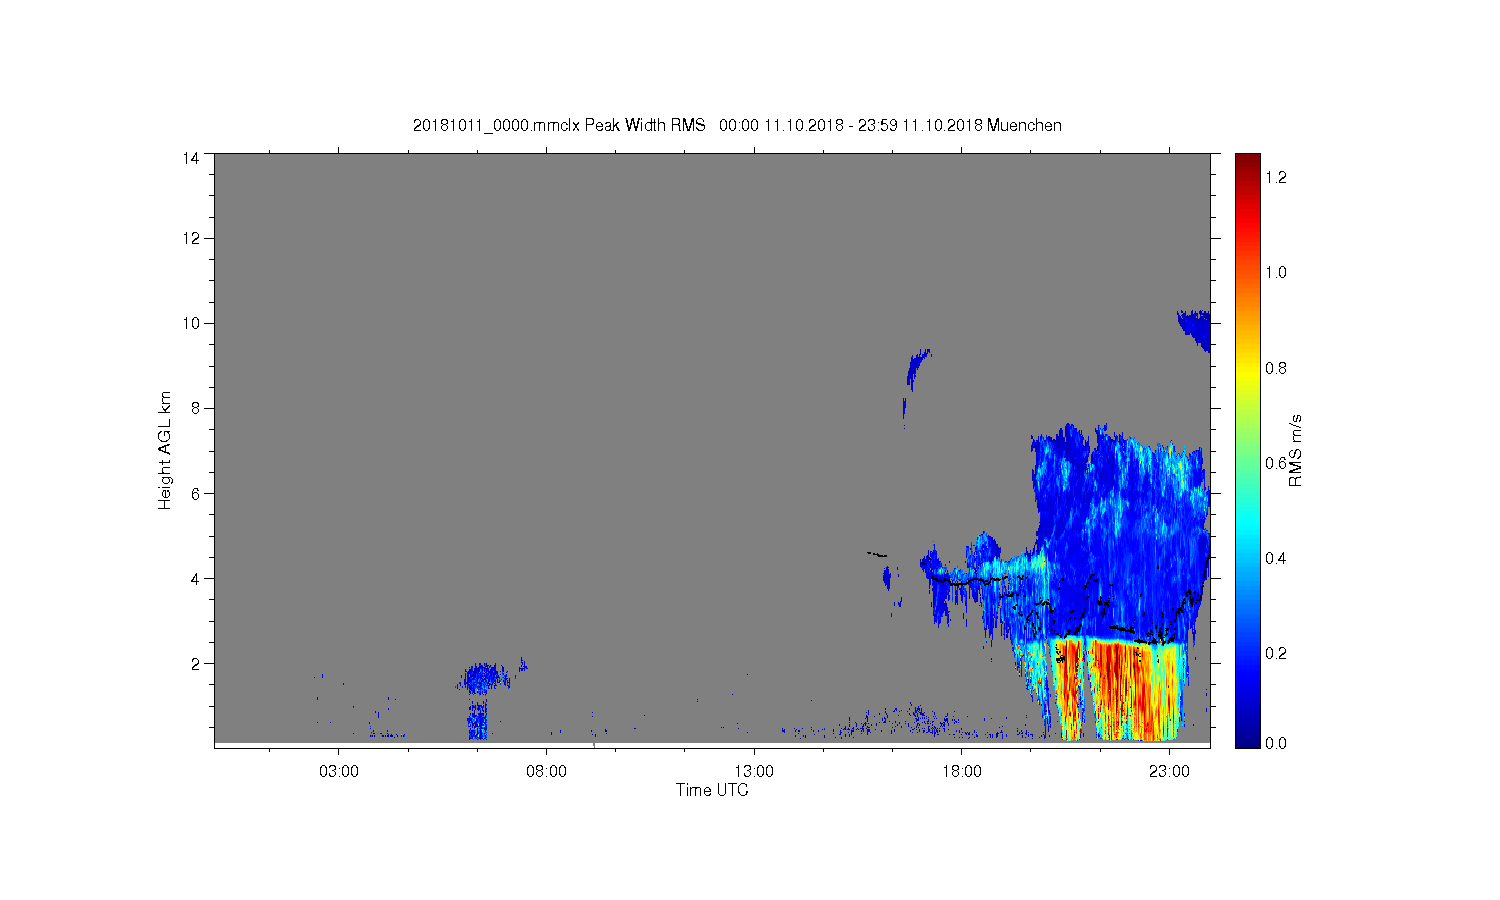Click the dark red top of the colorbar
The width and height of the screenshot is (1500, 900).
coord(1247,165)
